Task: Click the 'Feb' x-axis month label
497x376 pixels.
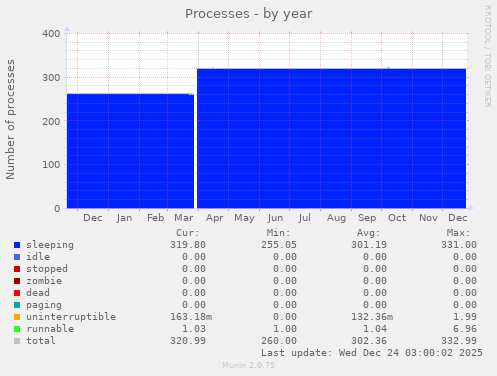Action: [x=156, y=218]
